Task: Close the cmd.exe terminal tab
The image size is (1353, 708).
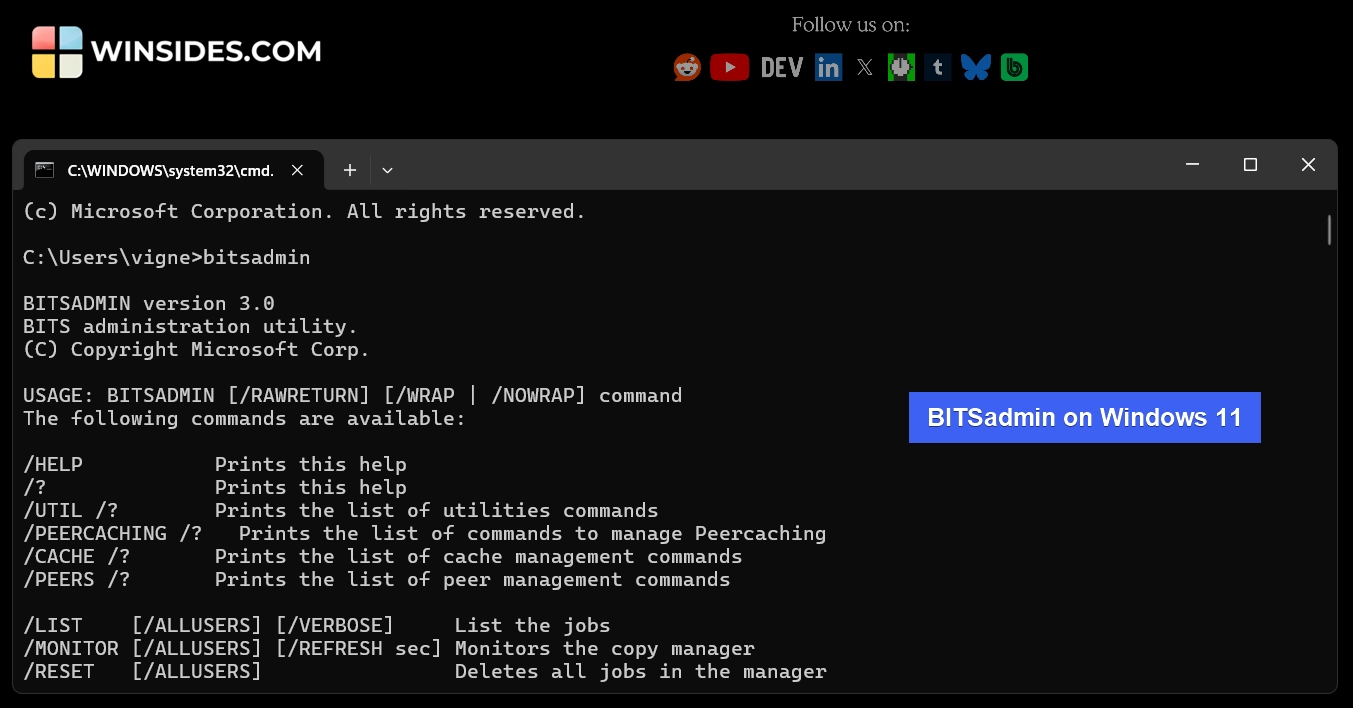Action: point(297,170)
